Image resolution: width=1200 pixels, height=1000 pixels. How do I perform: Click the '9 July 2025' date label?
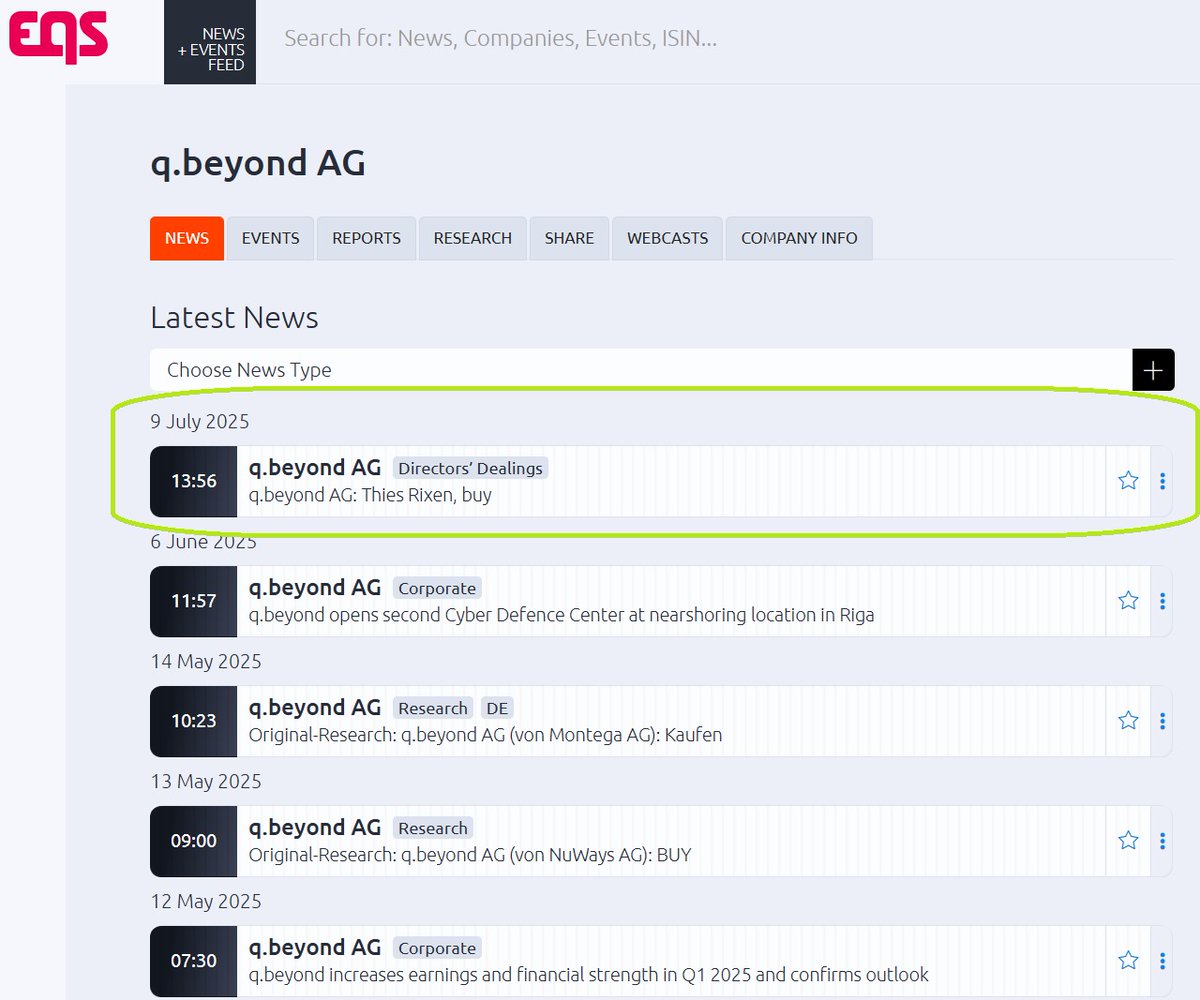coord(200,421)
